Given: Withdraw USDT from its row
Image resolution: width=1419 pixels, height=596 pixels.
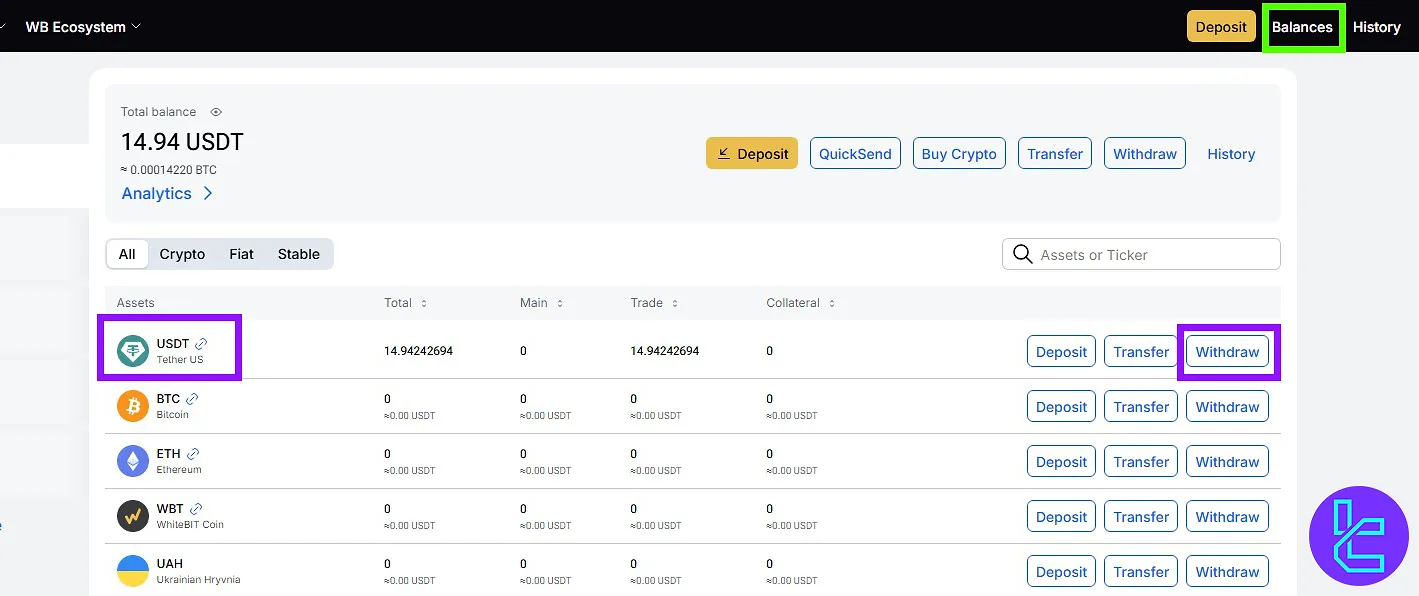Looking at the screenshot, I should 1227,352.
